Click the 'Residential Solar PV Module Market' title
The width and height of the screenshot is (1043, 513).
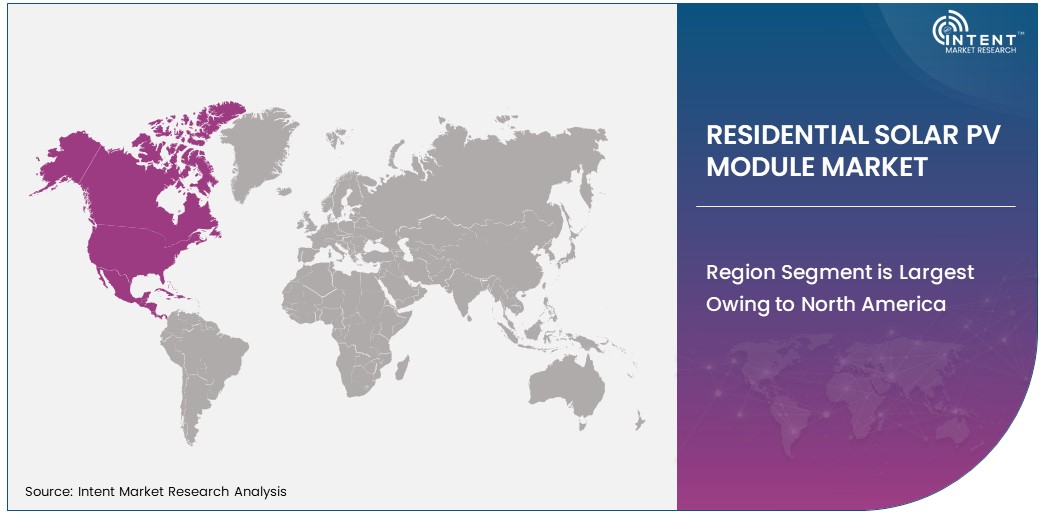point(853,151)
